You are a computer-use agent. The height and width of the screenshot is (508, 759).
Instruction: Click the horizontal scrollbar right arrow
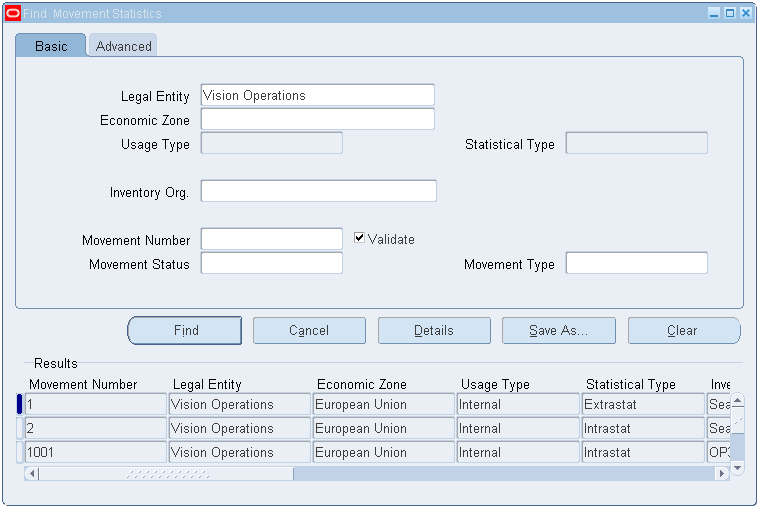pyautogui.click(x=722, y=473)
